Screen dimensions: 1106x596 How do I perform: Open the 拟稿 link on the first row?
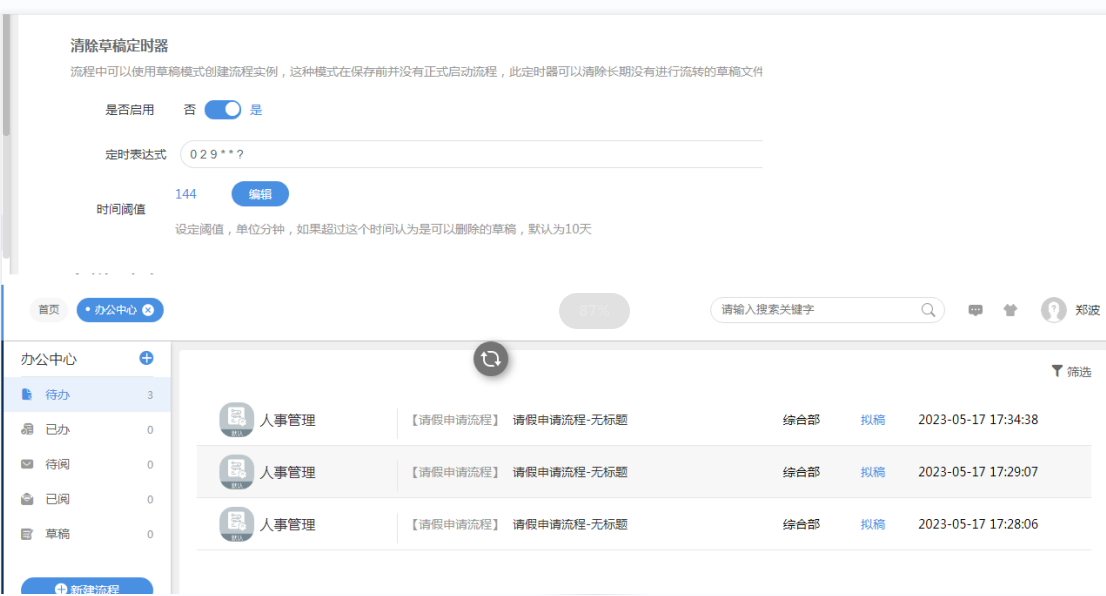tap(872, 419)
